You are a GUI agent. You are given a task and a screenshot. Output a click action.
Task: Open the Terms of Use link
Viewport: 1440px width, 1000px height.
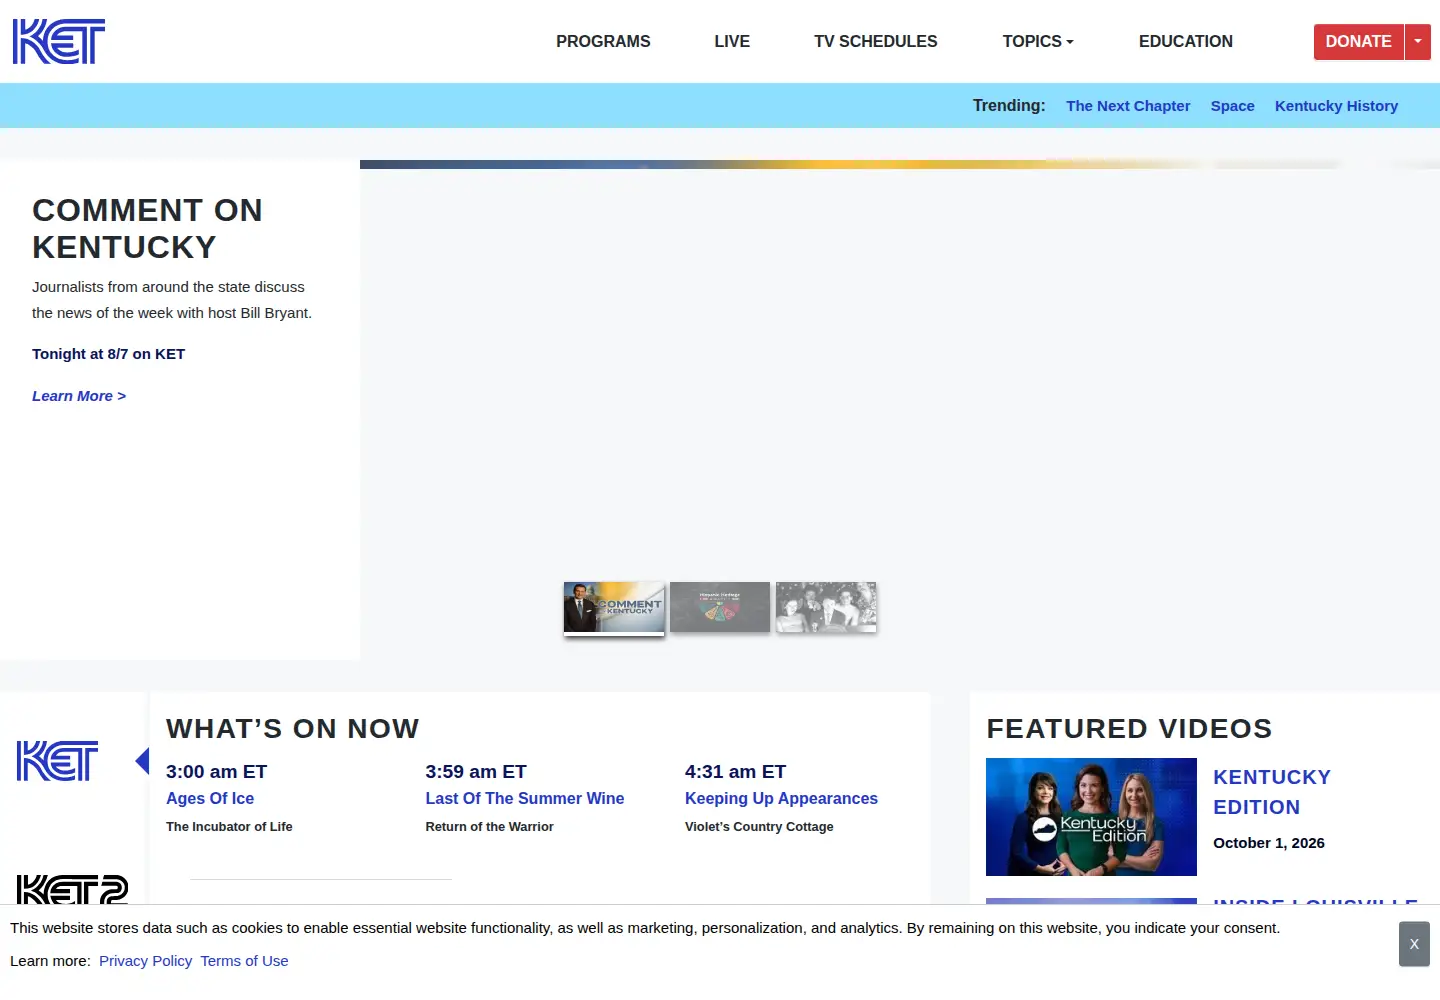(x=244, y=961)
